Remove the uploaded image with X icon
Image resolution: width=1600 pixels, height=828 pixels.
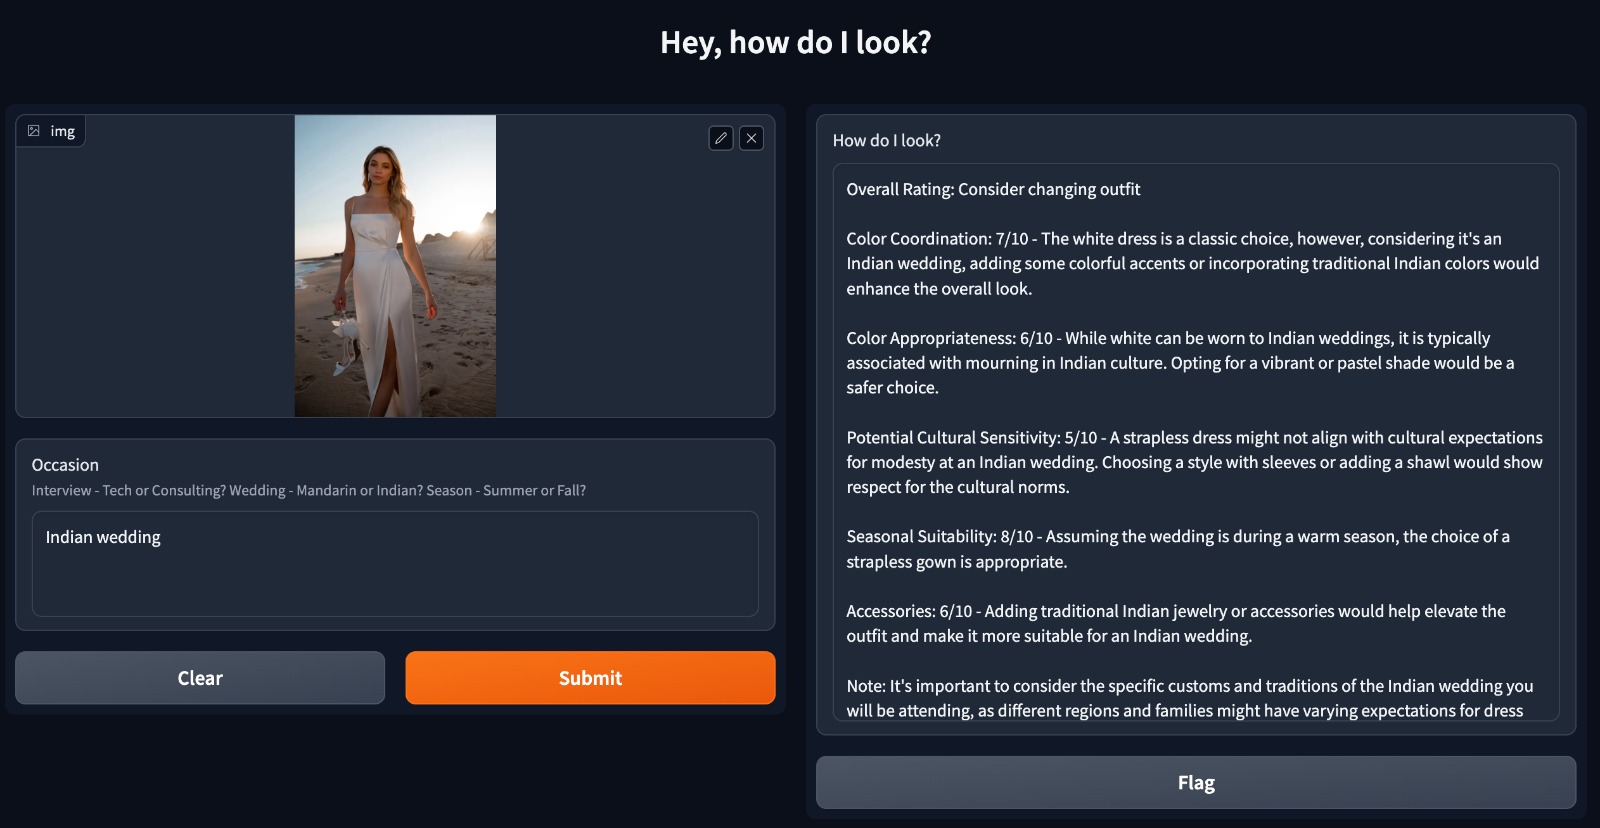tap(752, 138)
